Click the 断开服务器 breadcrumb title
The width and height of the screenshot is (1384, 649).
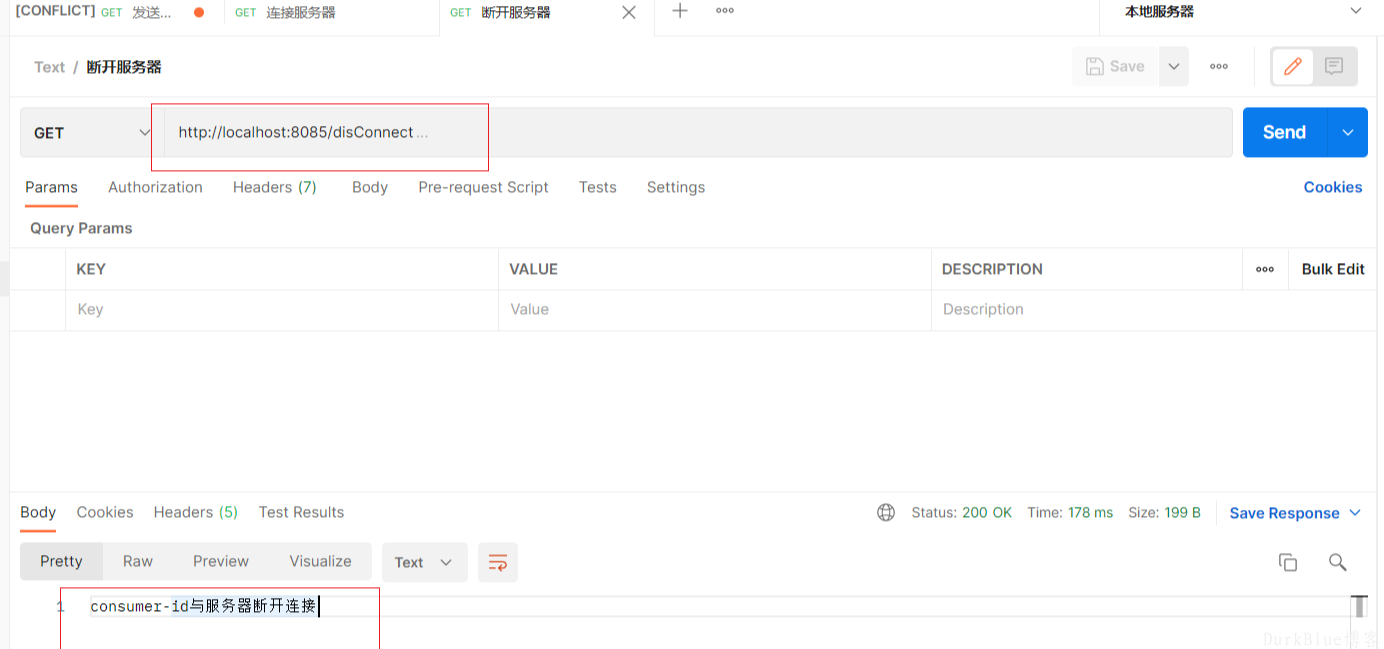click(124, 67)
